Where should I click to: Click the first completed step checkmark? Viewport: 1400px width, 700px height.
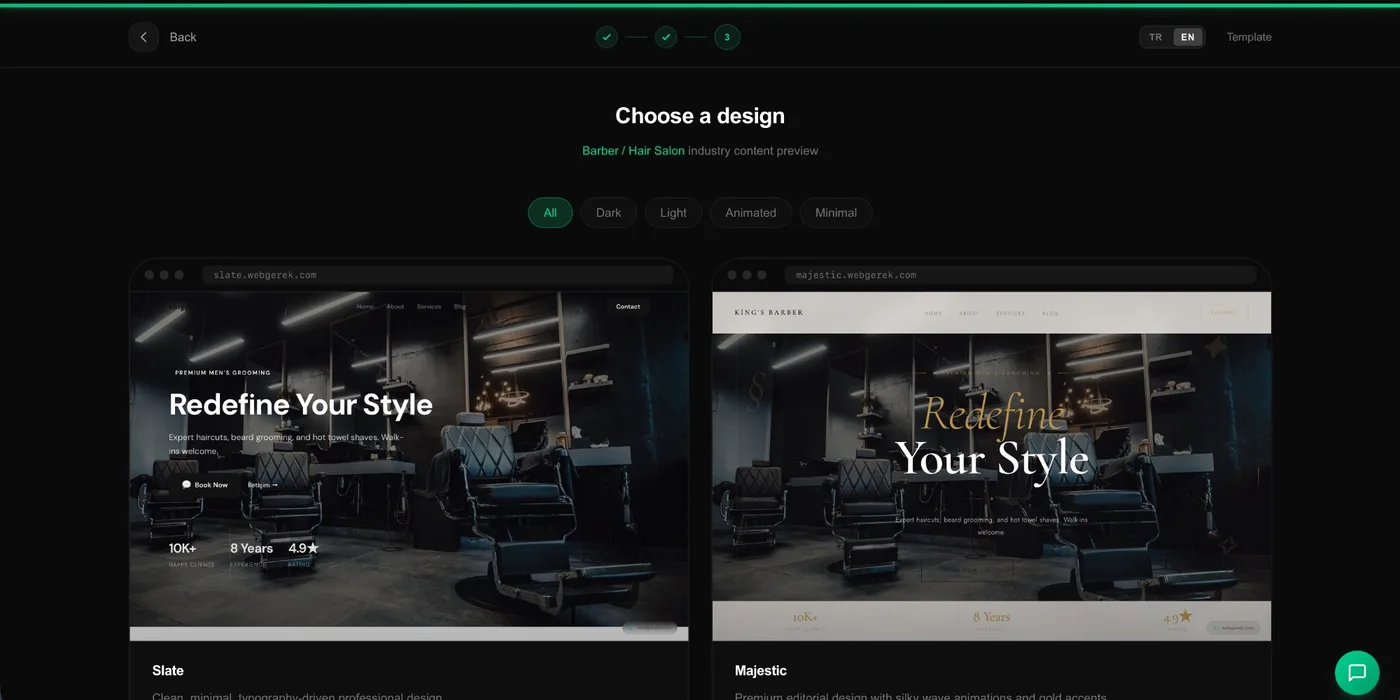[606, 36]
